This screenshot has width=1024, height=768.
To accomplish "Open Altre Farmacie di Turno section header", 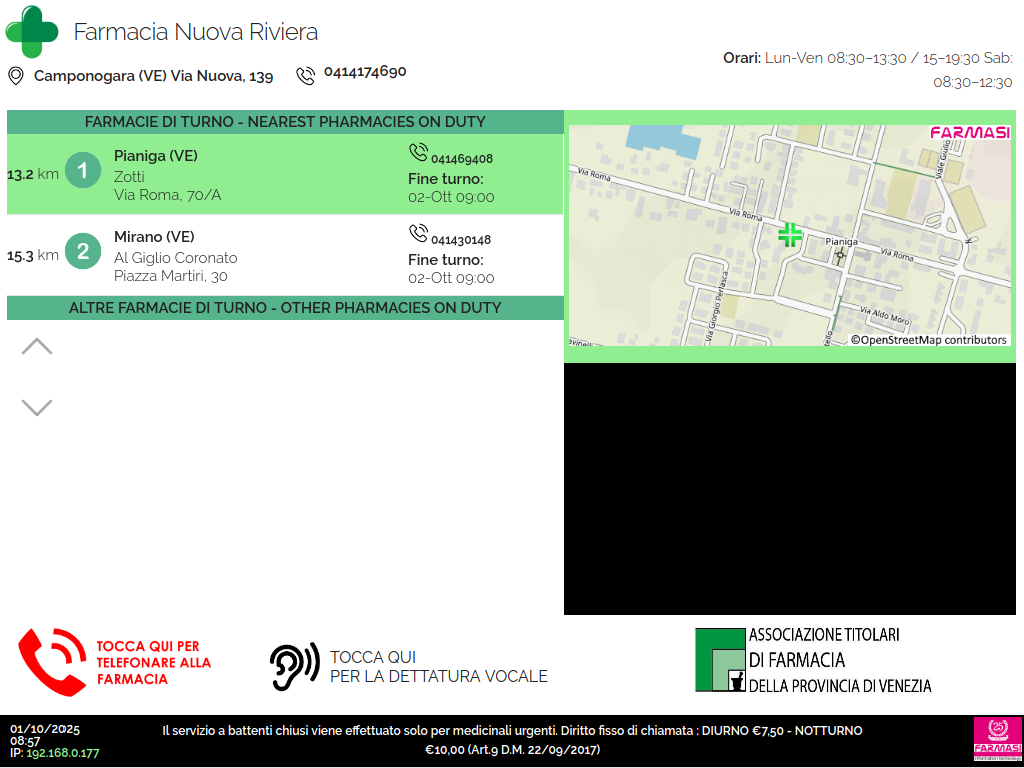I will [x=285, y=308].
